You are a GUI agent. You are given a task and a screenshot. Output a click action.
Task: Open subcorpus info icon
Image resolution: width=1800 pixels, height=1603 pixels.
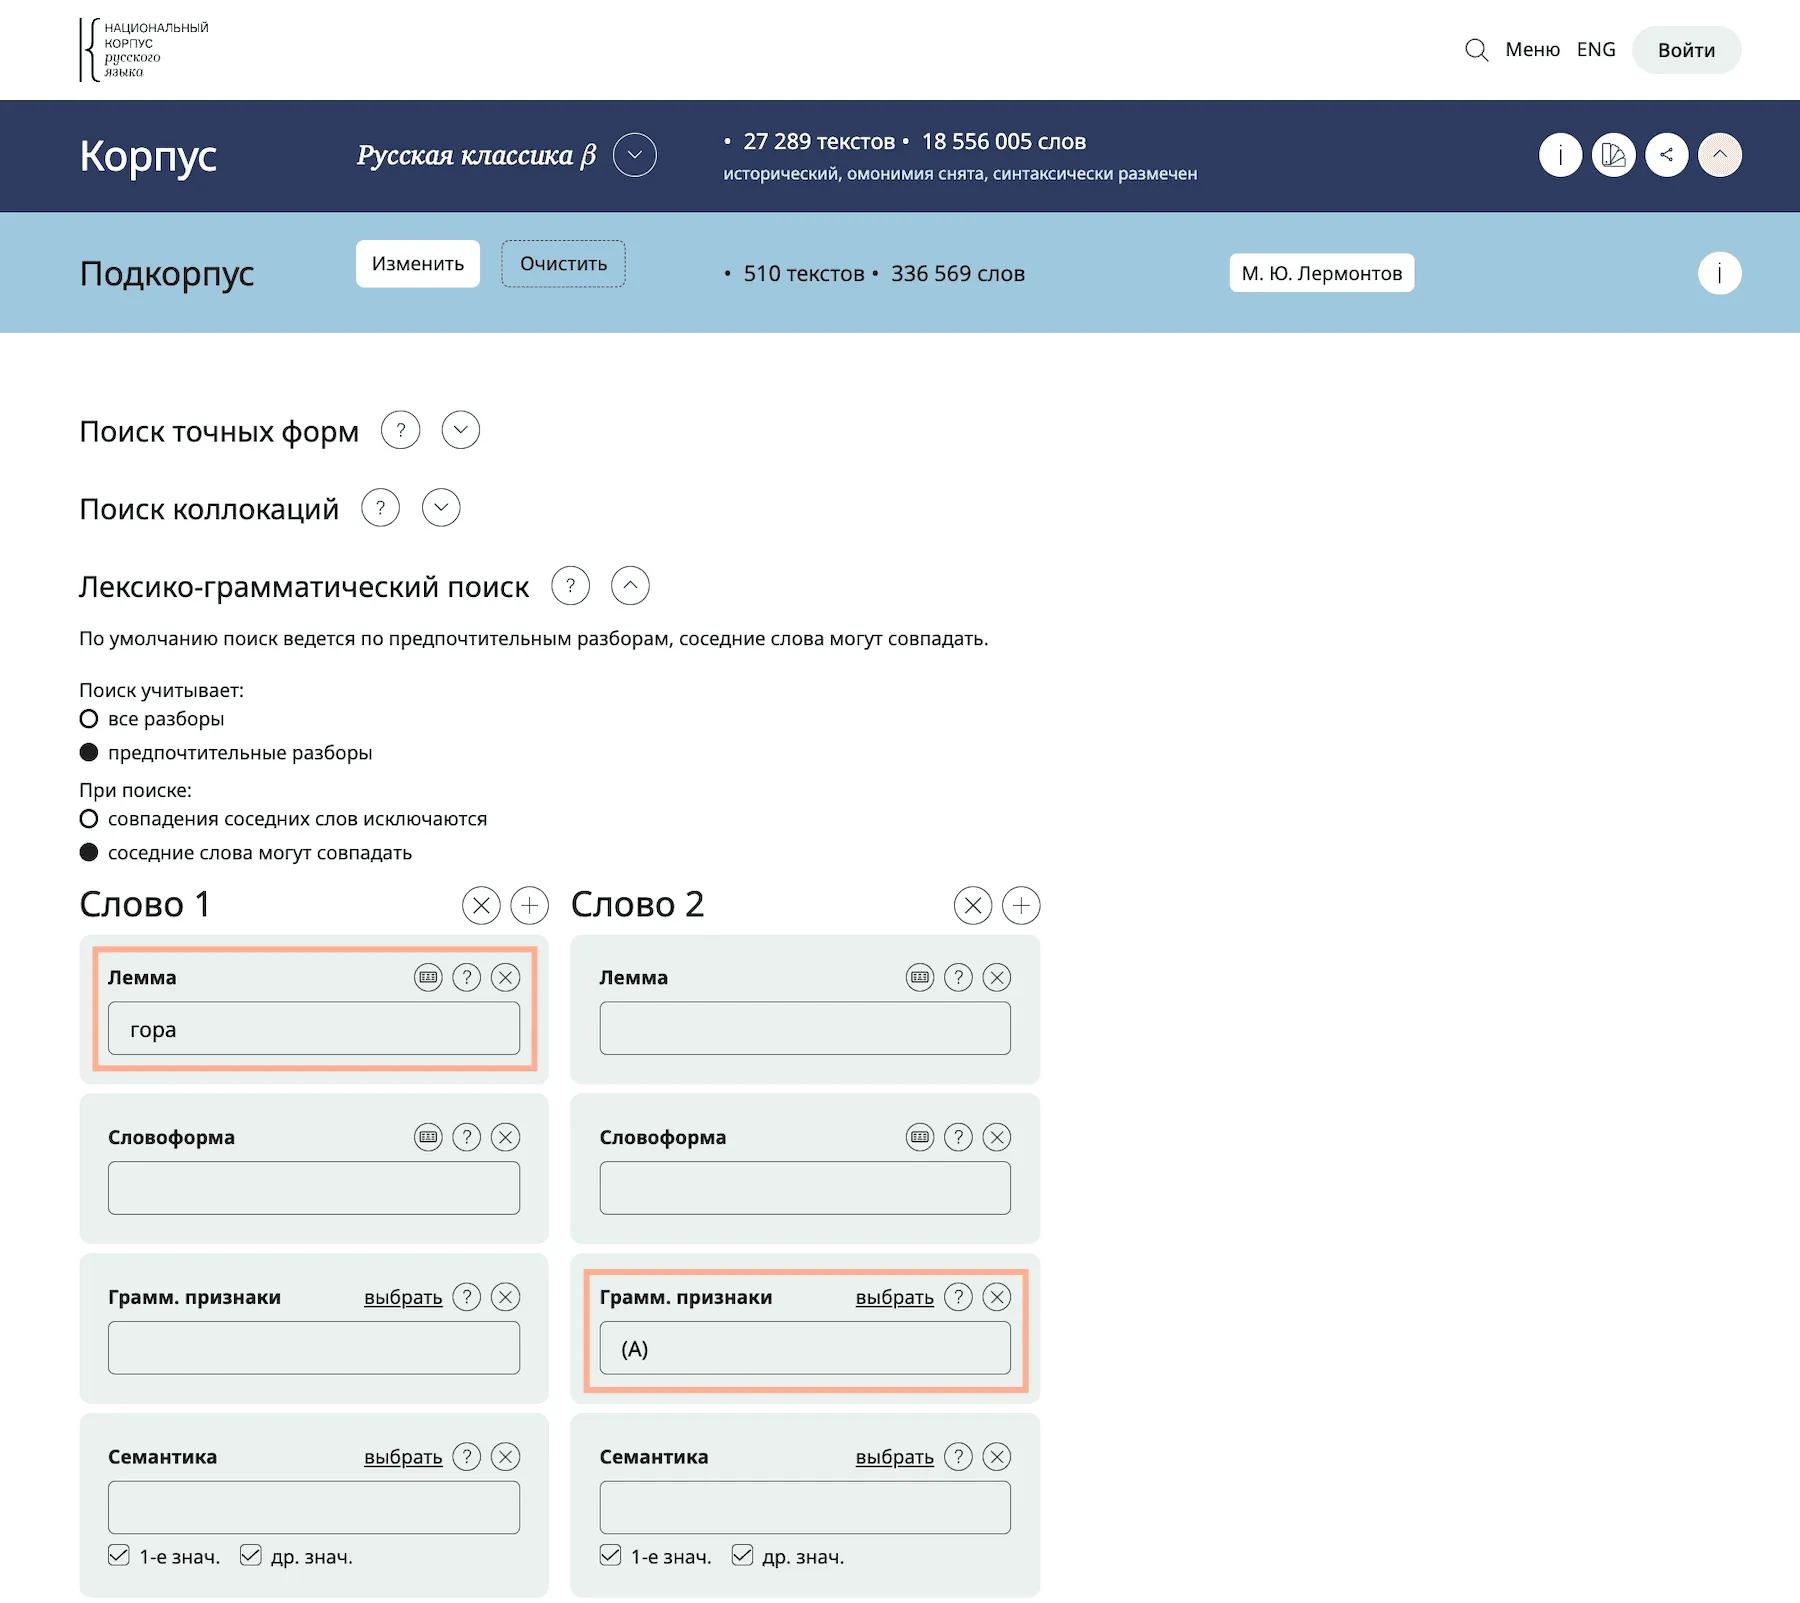(1720, 273)
